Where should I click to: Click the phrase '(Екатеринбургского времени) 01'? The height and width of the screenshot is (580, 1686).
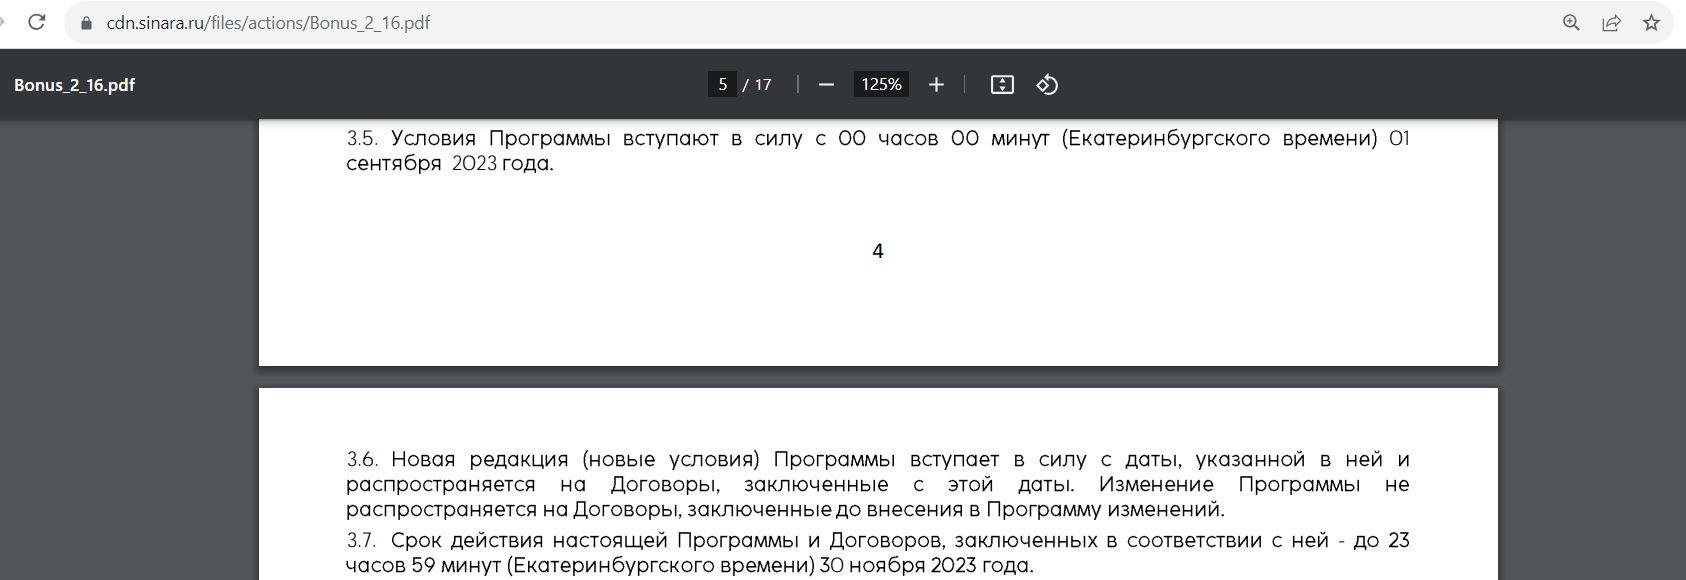(1236, 138)
